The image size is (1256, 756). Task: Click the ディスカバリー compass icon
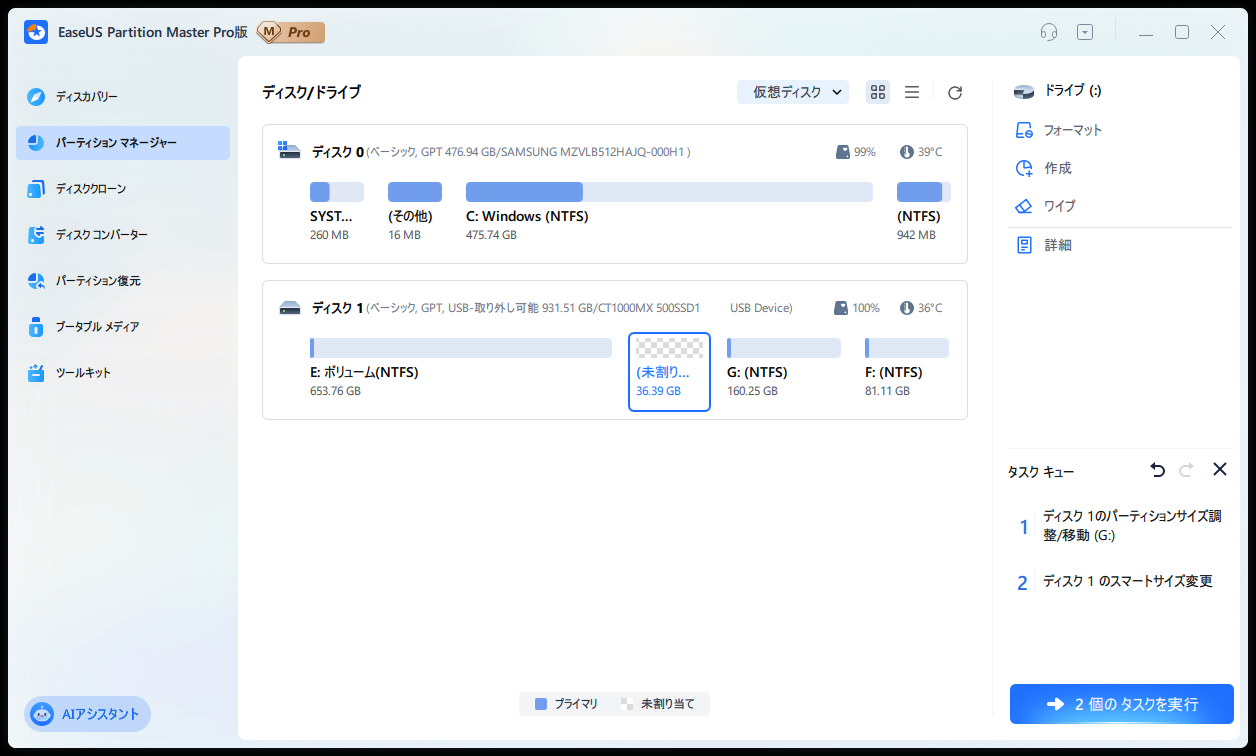(x=37, y=97)
